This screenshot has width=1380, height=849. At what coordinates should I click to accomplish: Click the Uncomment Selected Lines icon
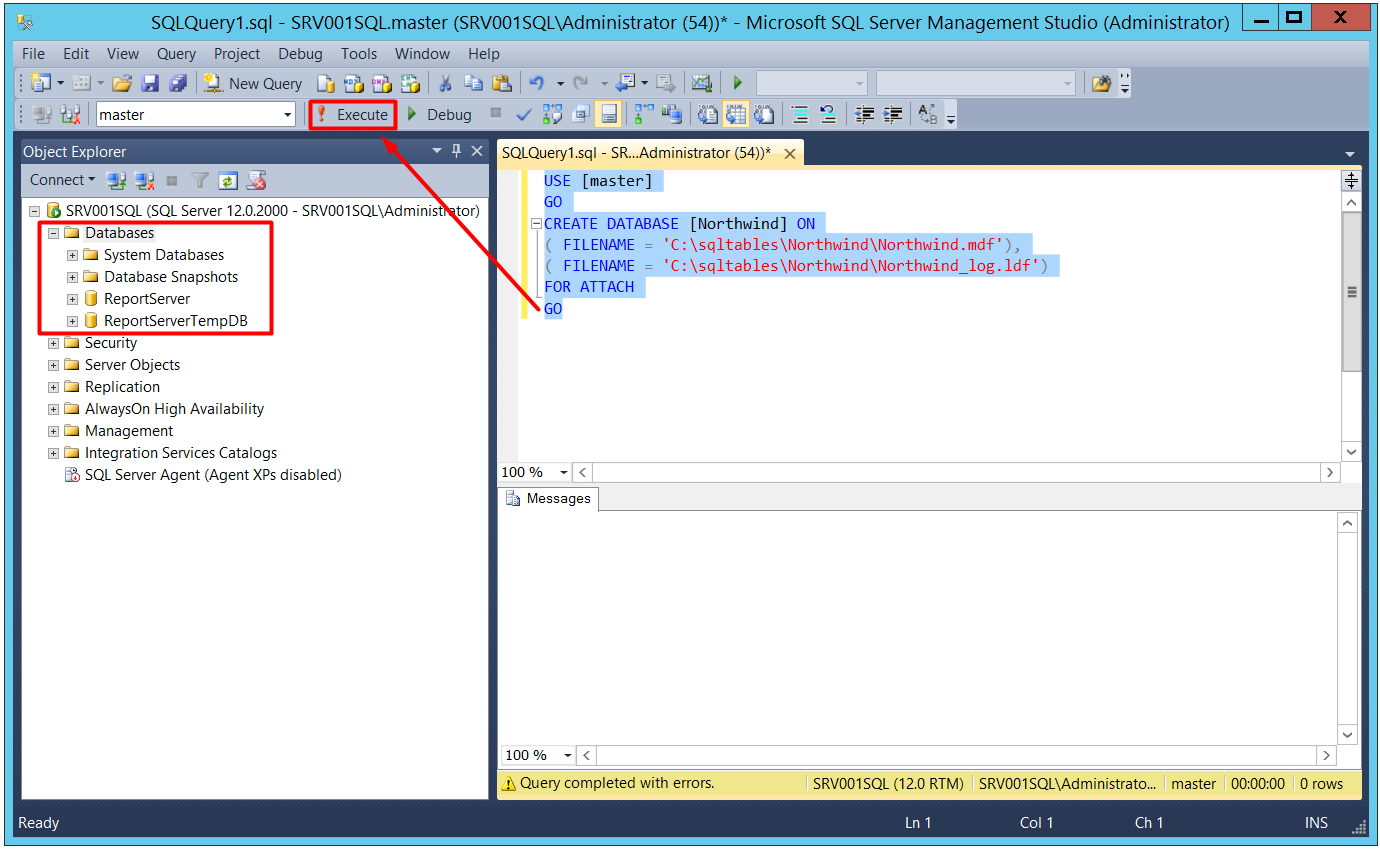[x=828, y=115]
